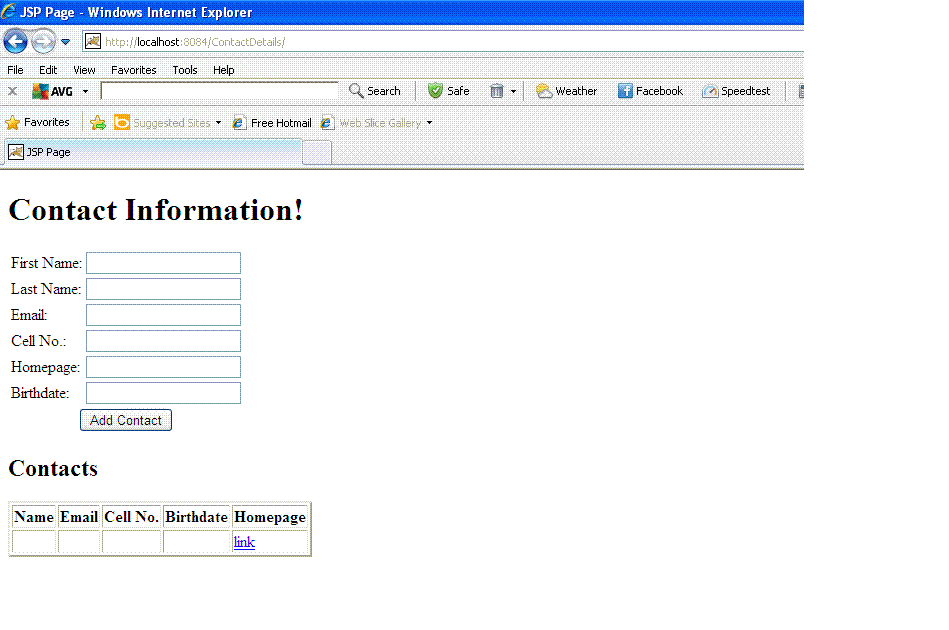
Task: Open the File menu
Action: pos(15,70)
